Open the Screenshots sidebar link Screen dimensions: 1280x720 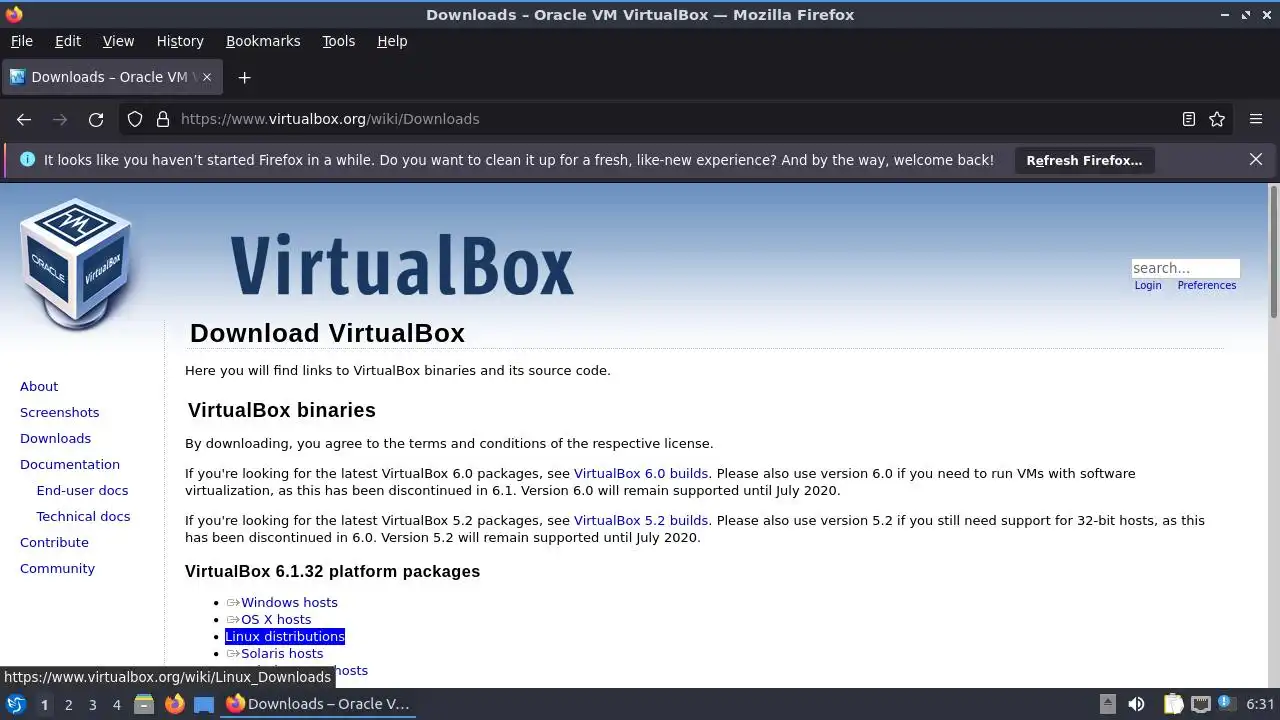(x=59, y=412)
